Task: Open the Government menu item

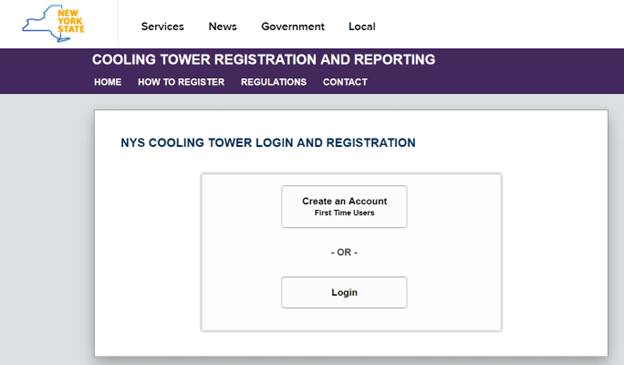Action: tap(292, 27)
